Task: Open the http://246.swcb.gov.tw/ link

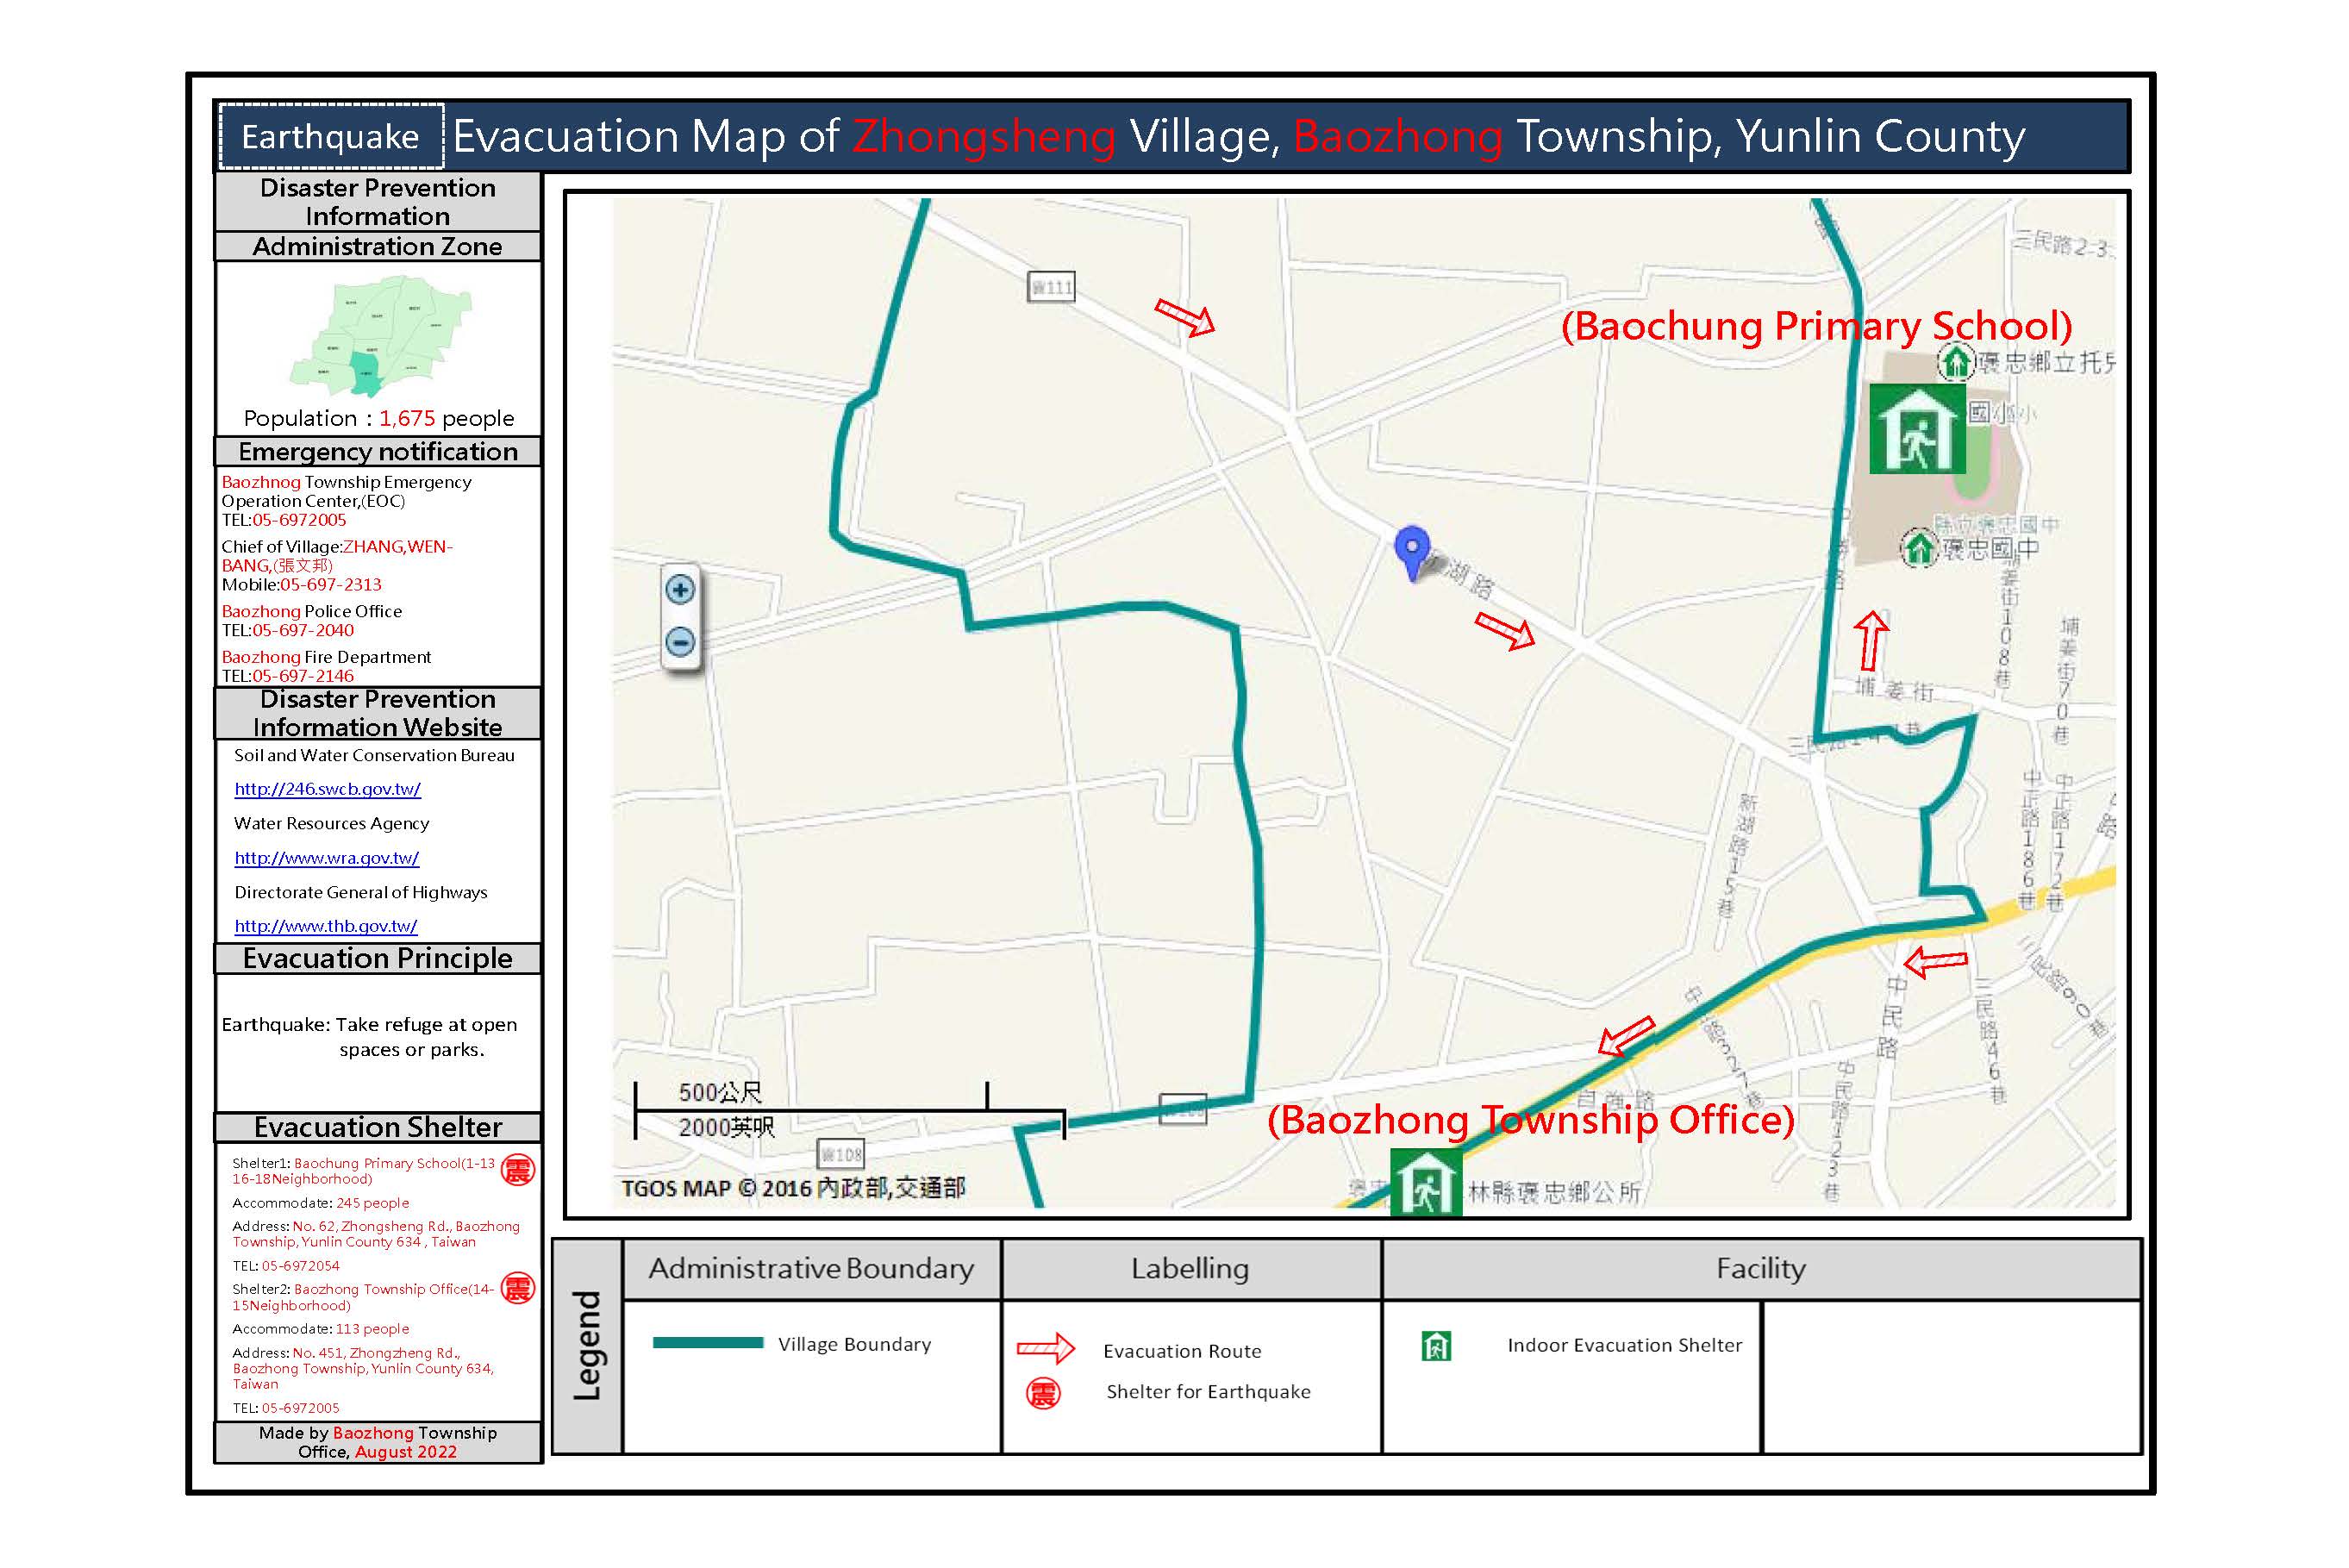Action: (x=327, y=789)
